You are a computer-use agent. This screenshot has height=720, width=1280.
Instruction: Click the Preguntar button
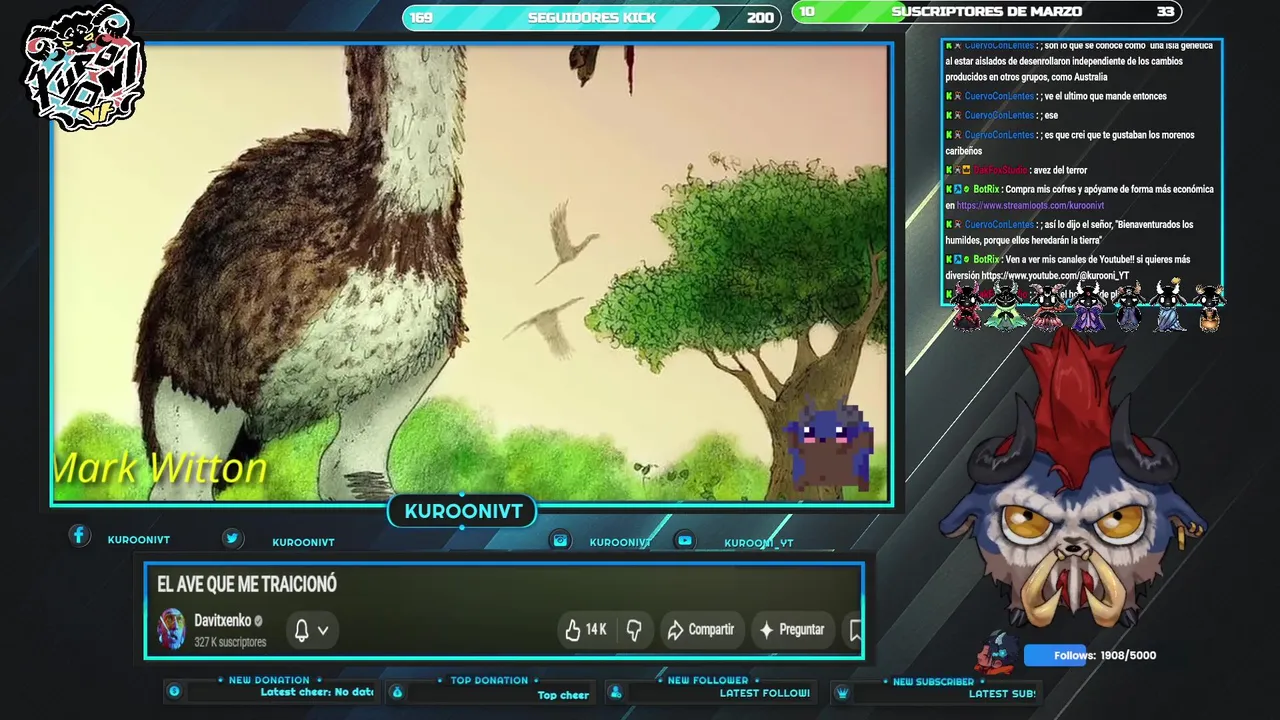pos(792,630)
